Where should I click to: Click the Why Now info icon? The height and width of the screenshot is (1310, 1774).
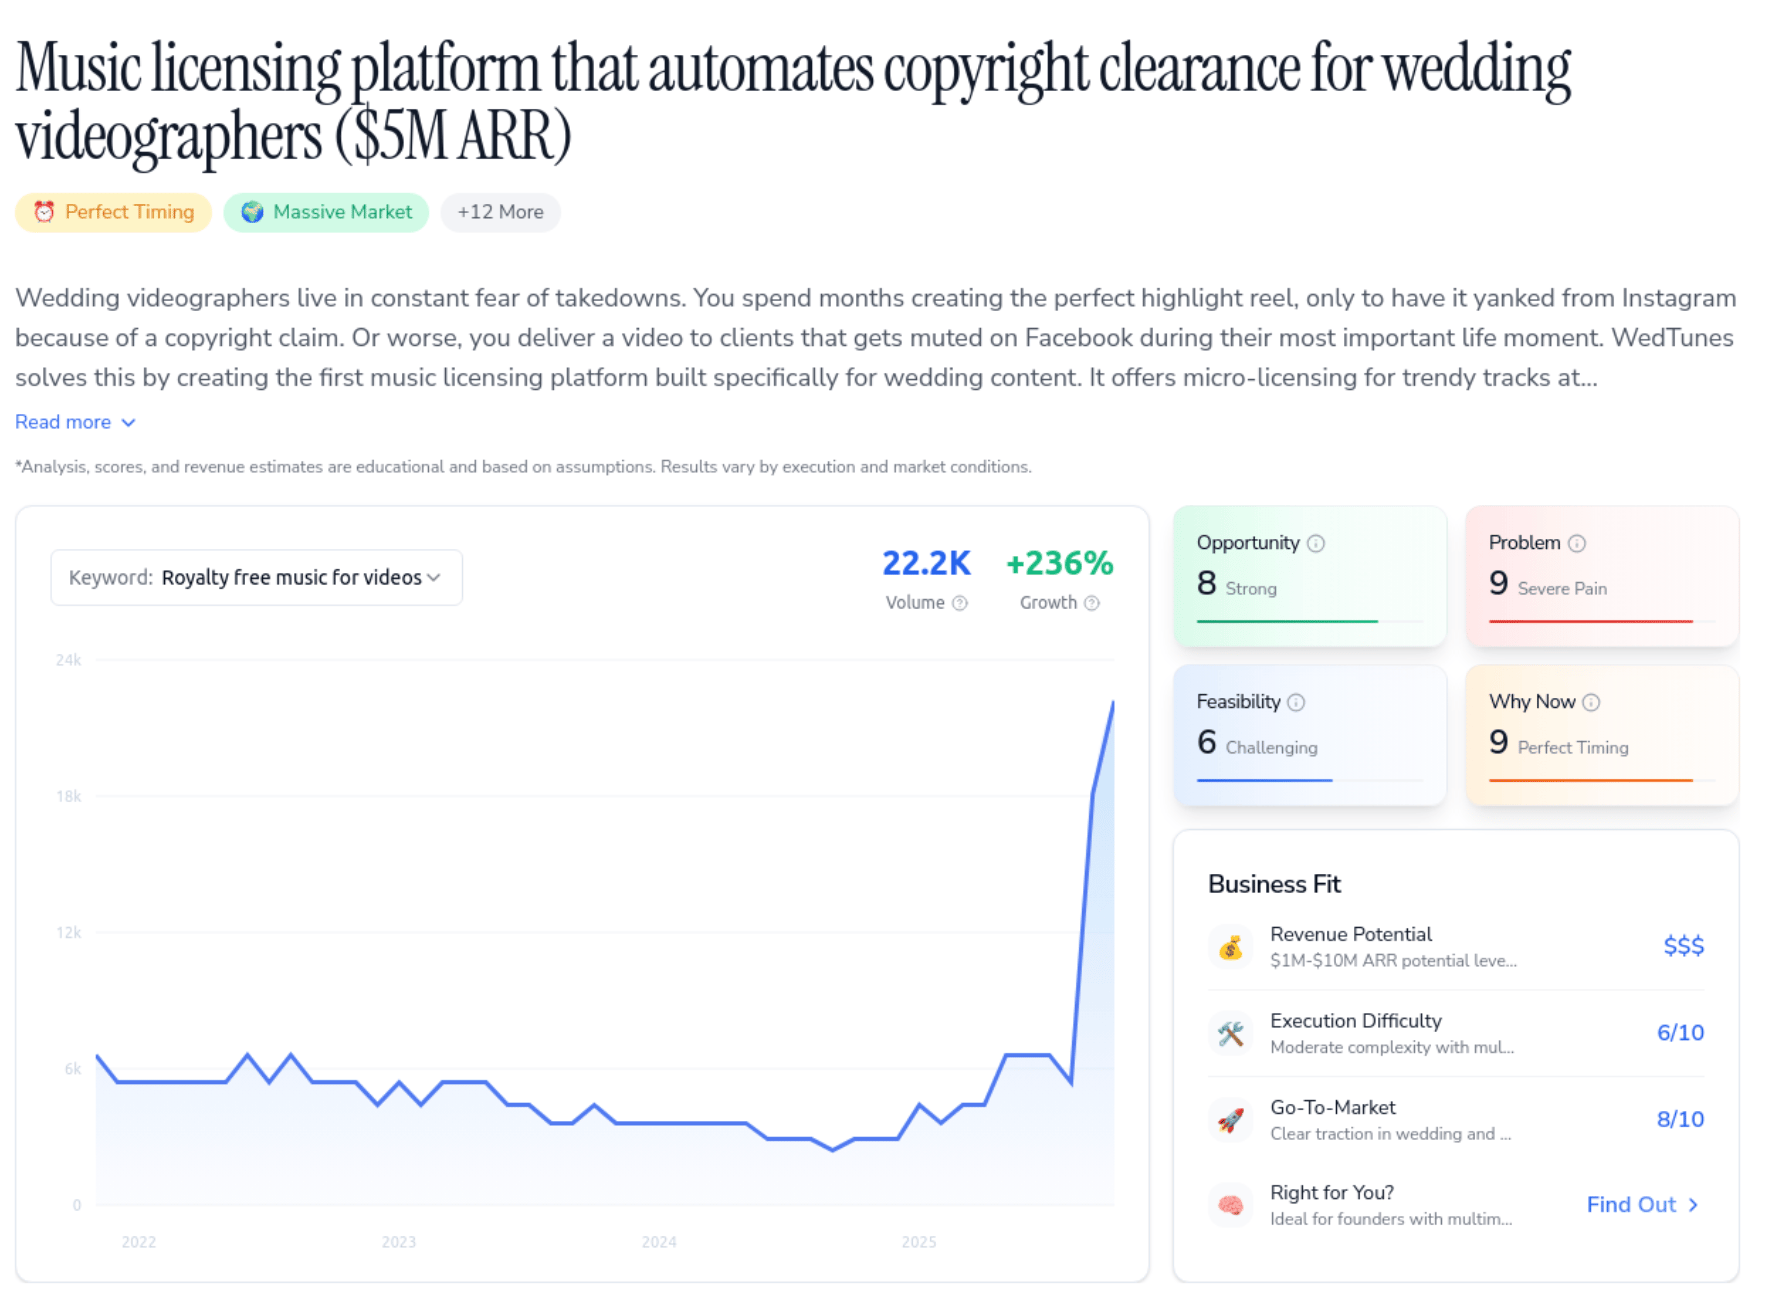[x=1591, y=702]
